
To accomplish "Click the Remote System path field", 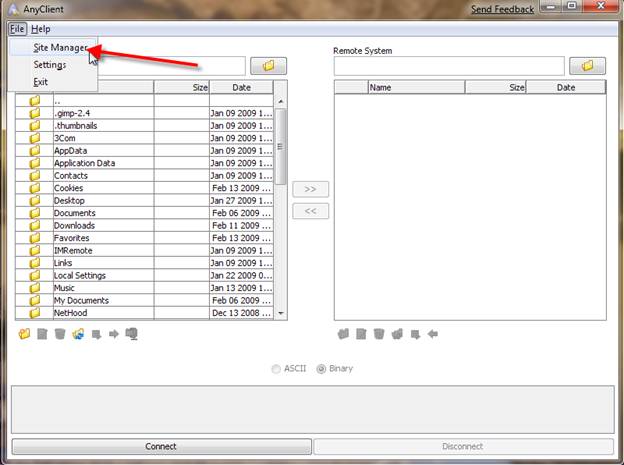I will tap(449, 66).
